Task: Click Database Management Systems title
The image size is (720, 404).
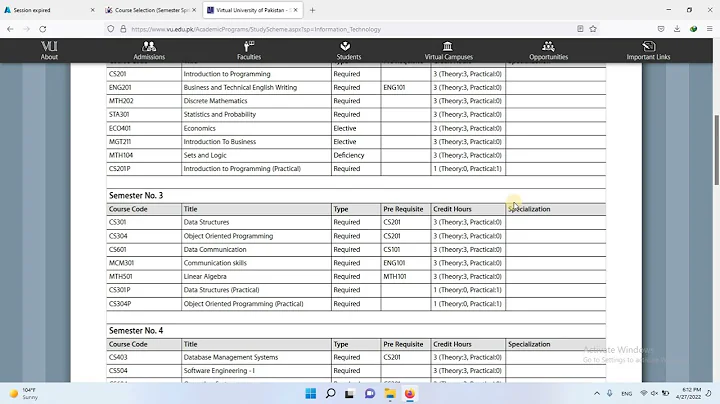Action: pos(231,357)
